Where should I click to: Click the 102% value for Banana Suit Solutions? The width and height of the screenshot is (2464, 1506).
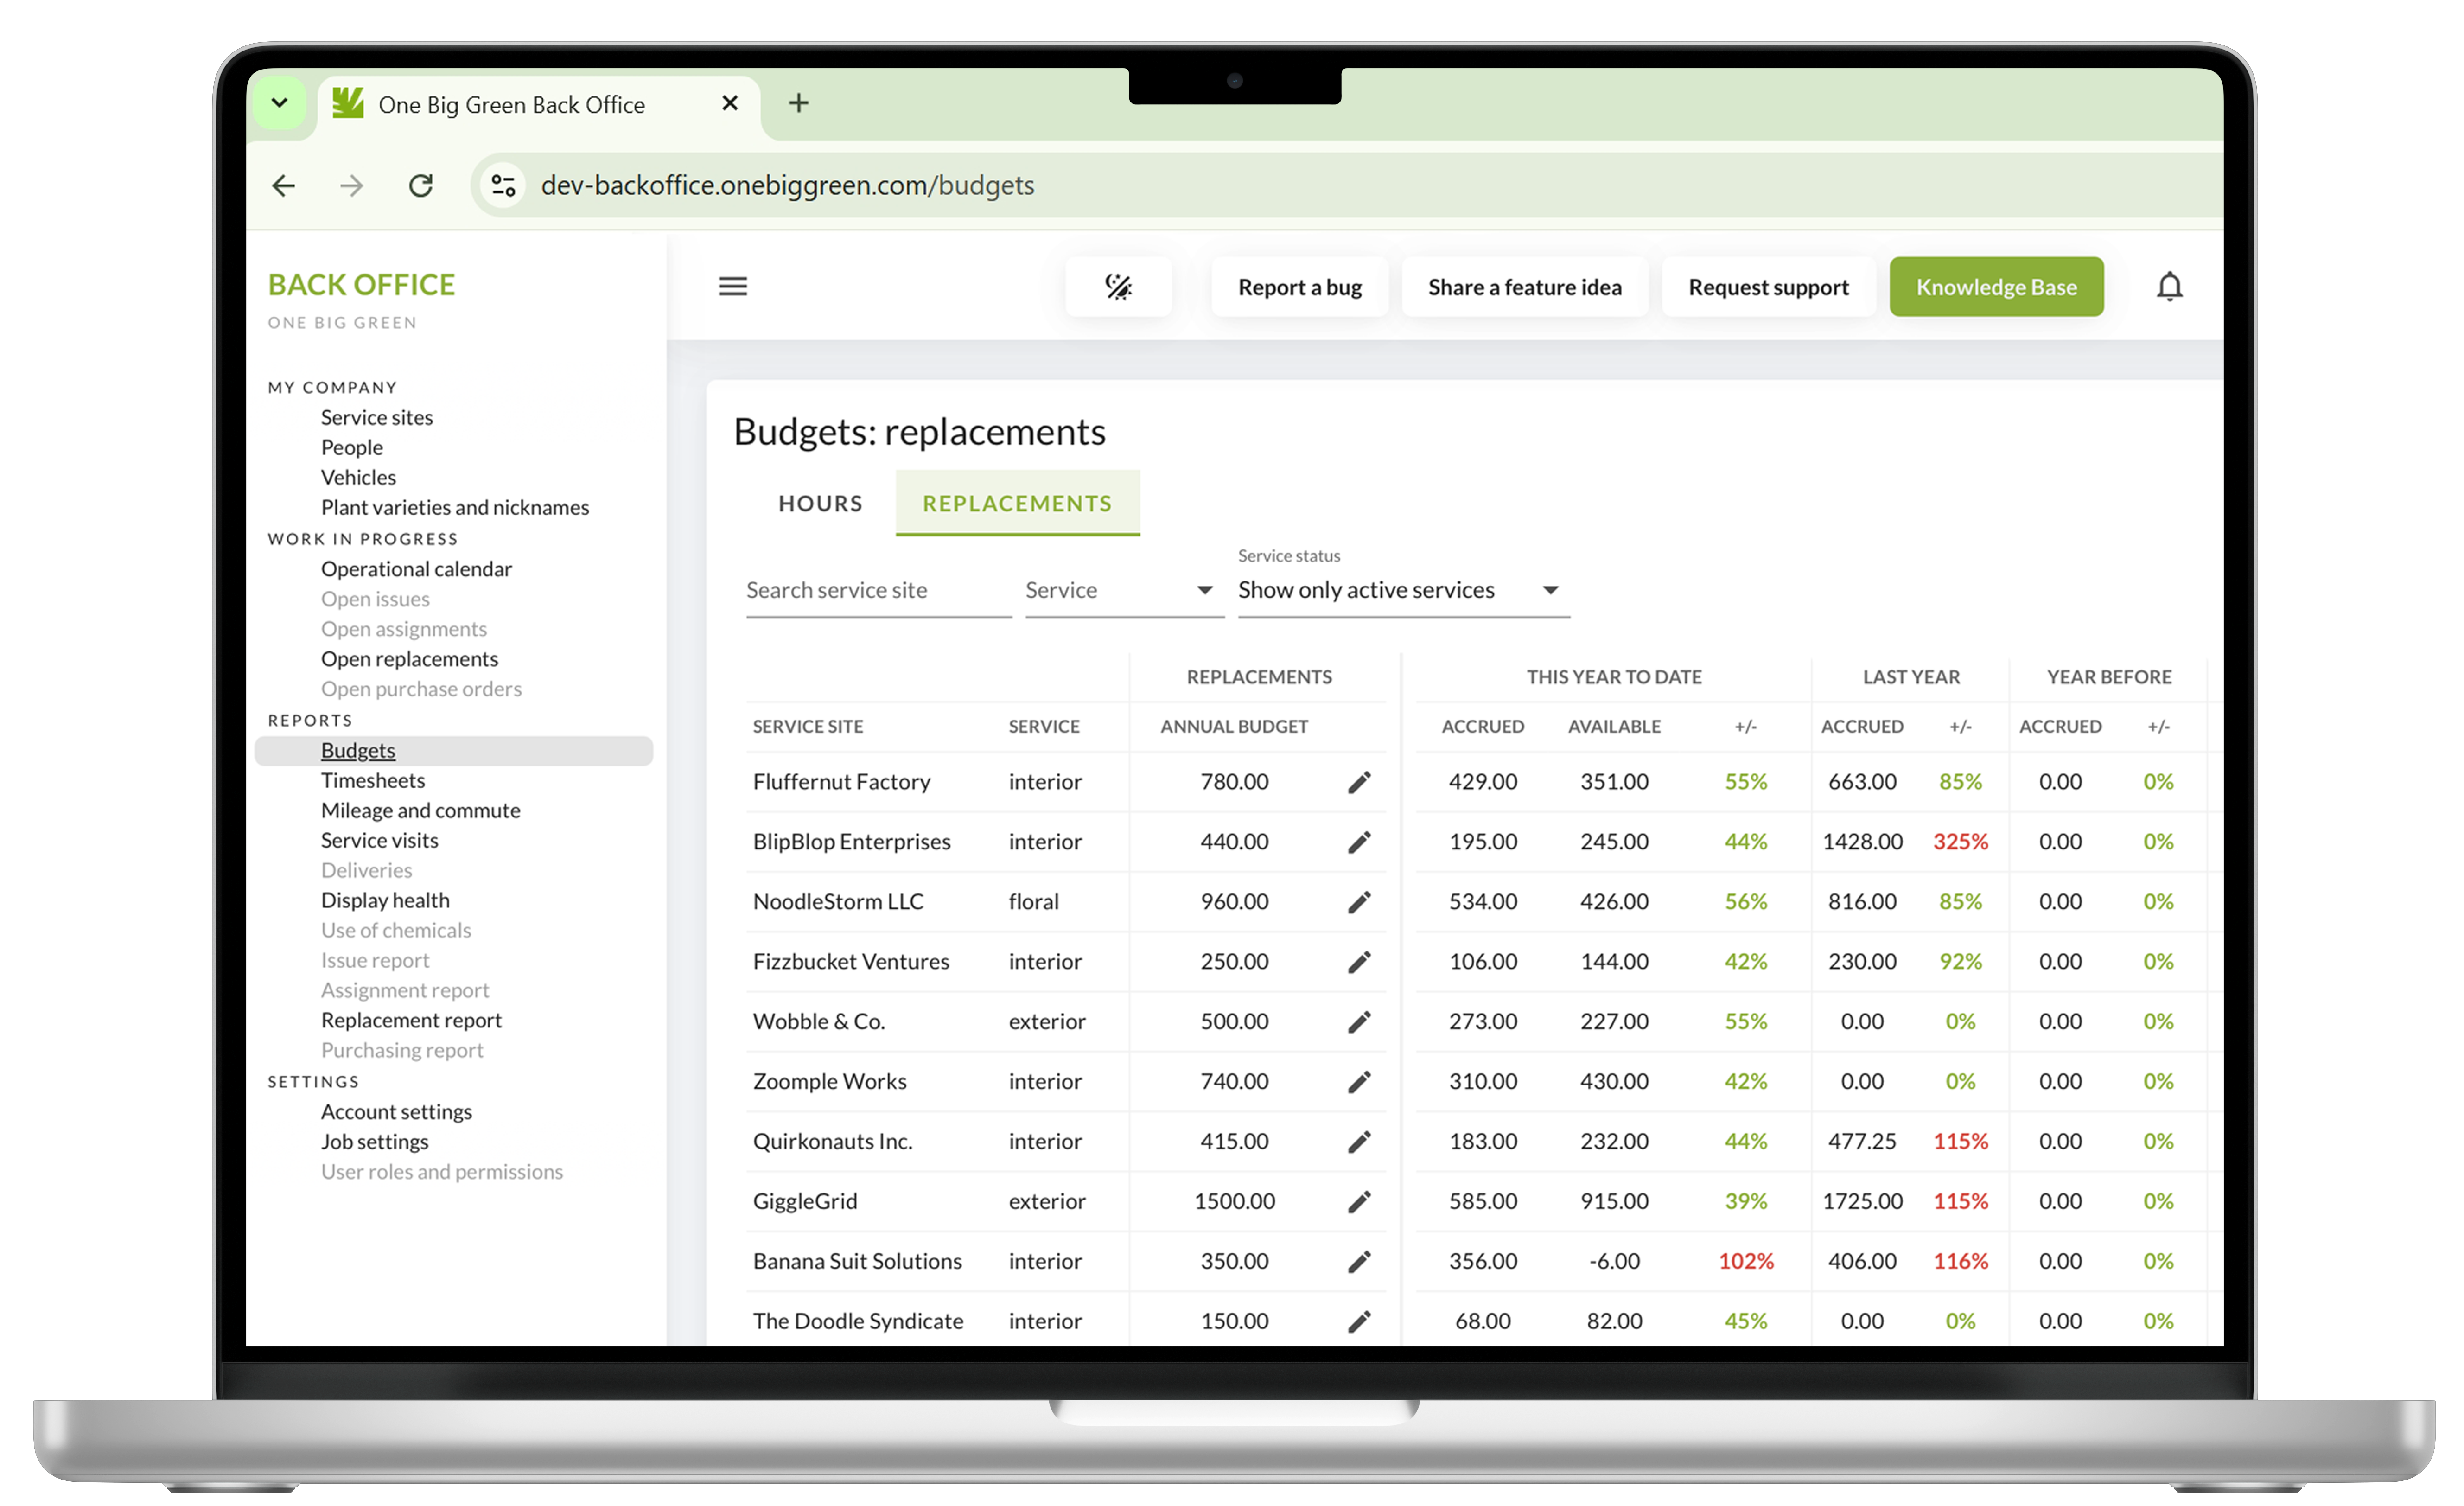(1746, 1262)
